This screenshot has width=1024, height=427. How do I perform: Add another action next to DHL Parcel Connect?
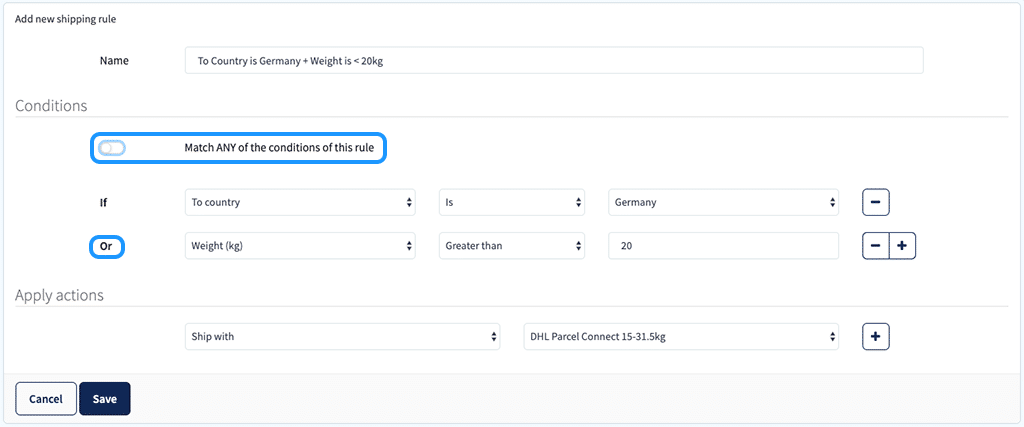click(x=876, y=337)
